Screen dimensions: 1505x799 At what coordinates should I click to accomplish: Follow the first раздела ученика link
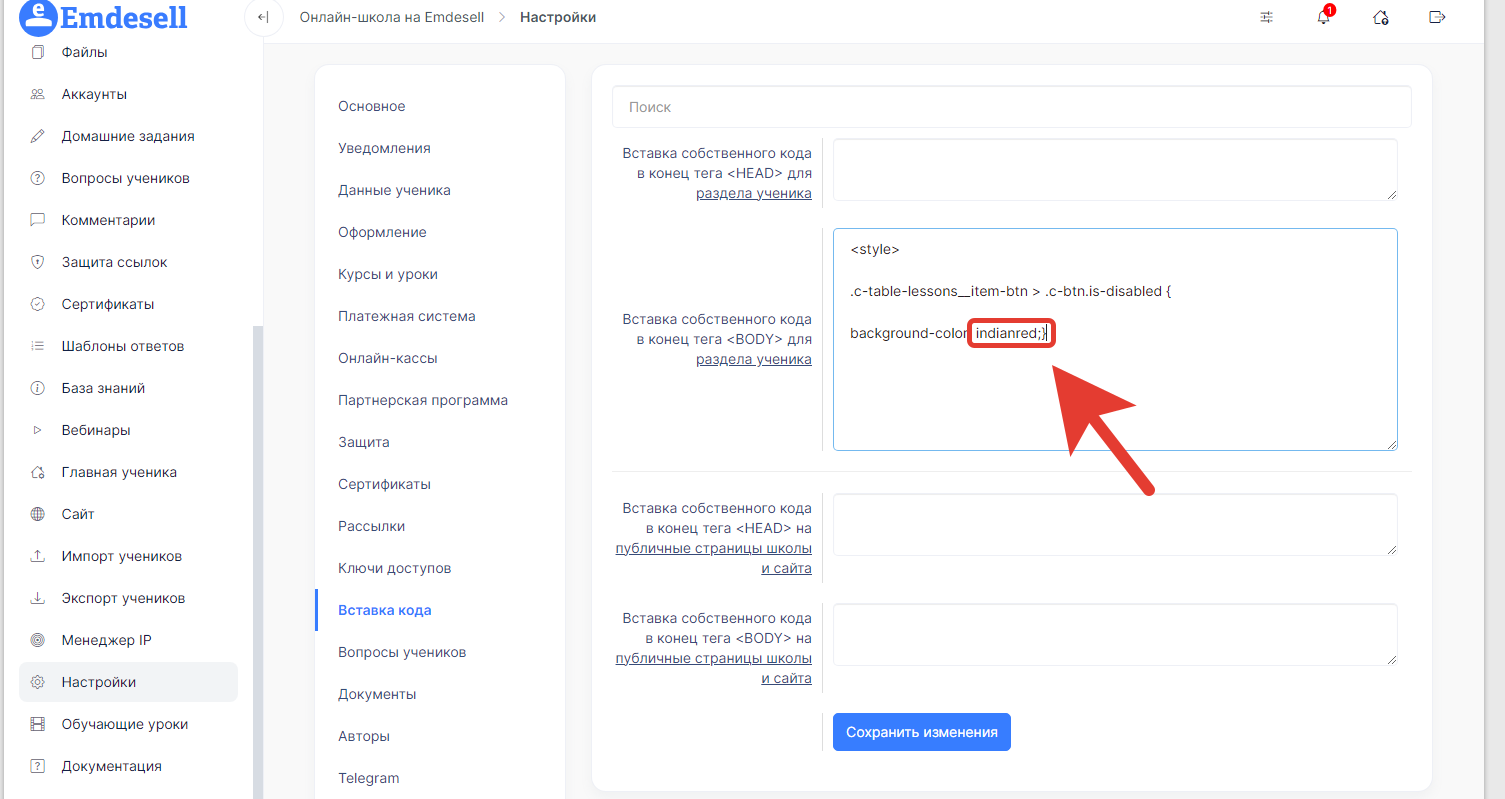(753, 193)
